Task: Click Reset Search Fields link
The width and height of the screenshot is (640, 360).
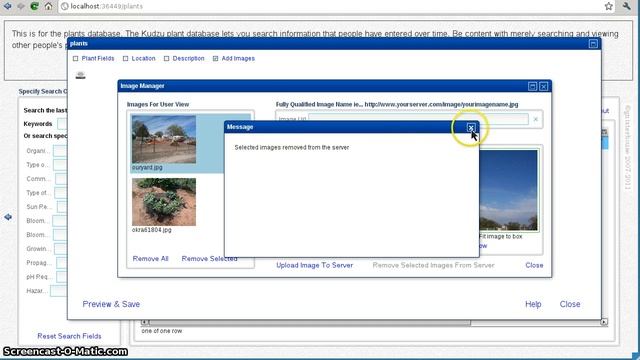Action: (69, 336)
